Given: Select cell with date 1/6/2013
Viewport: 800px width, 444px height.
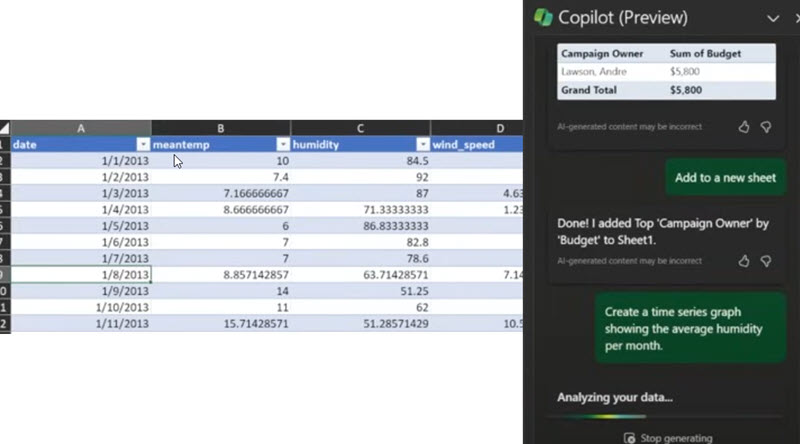Looking at the screenshot, I should click(x=81, y=242).
